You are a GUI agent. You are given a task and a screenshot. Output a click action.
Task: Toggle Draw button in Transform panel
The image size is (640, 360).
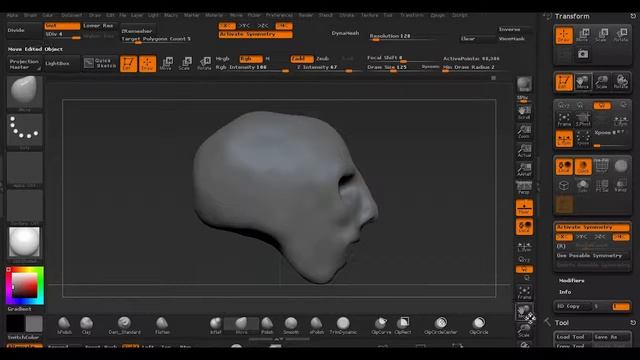[564, 35]
